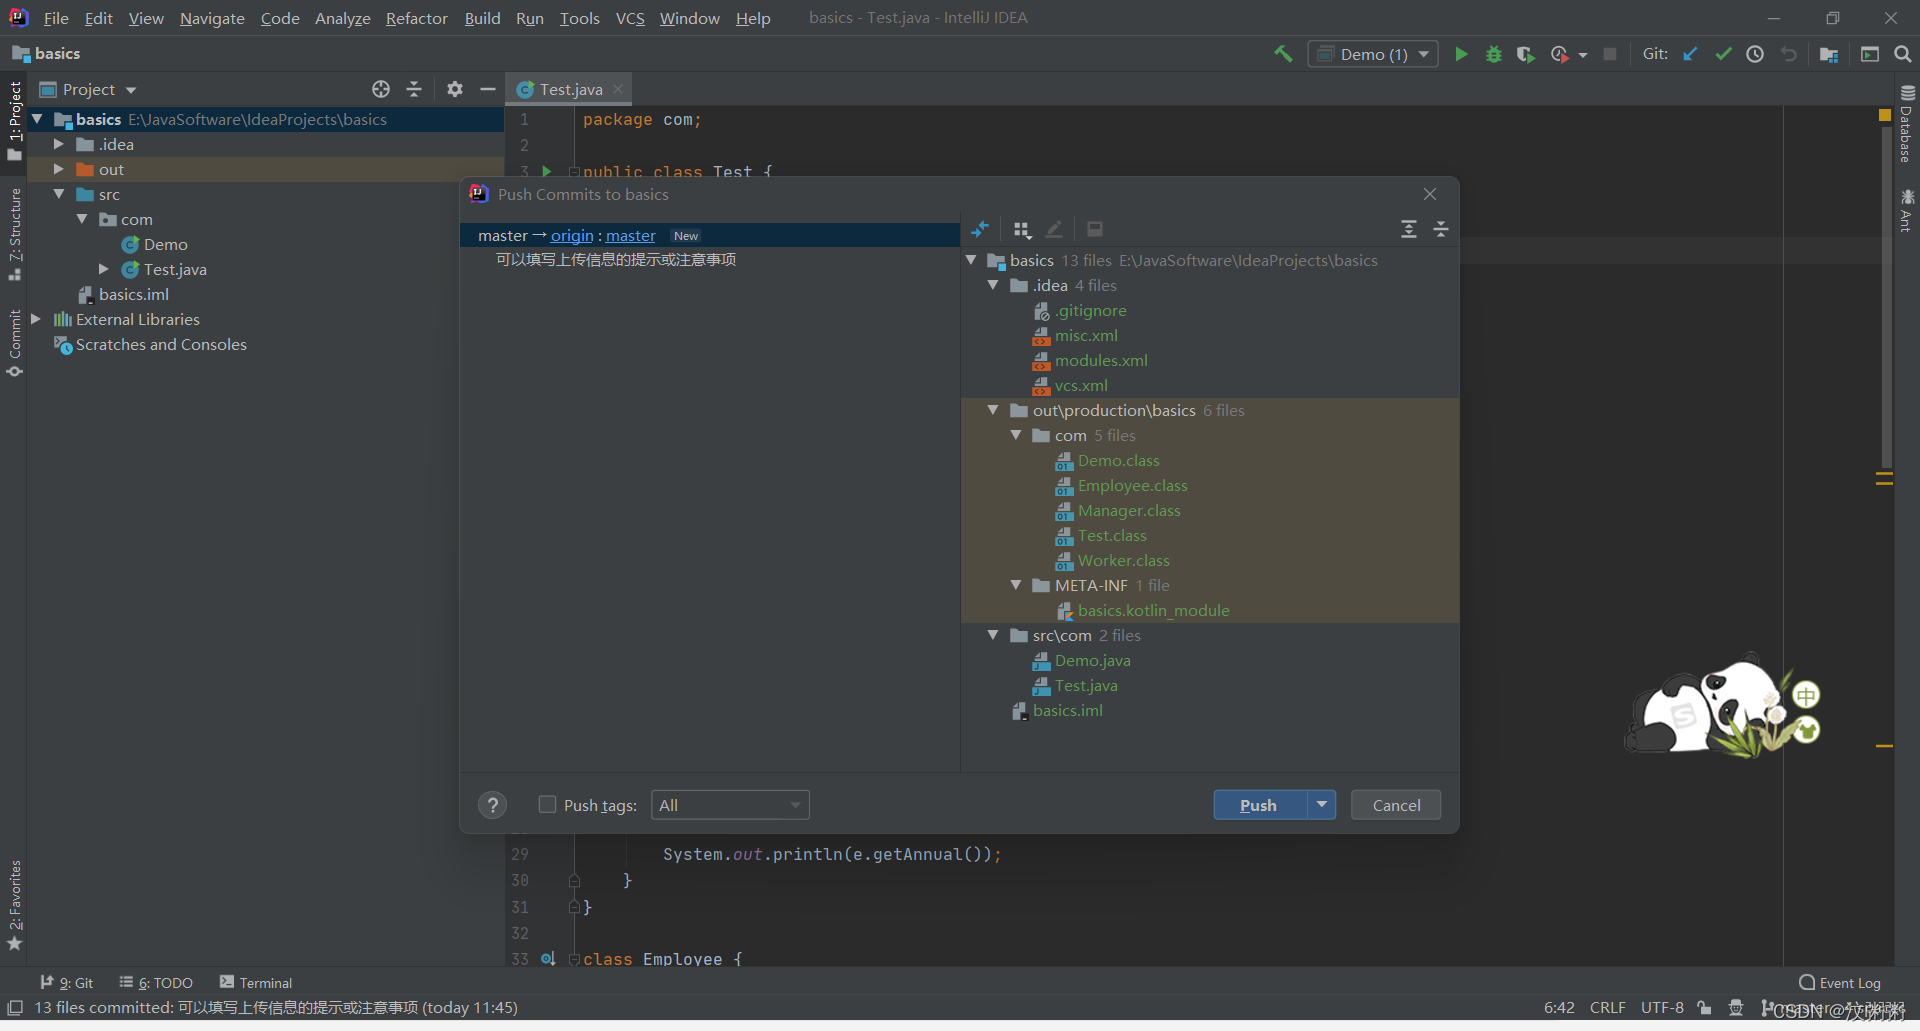Open the File menu
The width and height of the screenshot is (1920, 1031).
tap(56, 18)
